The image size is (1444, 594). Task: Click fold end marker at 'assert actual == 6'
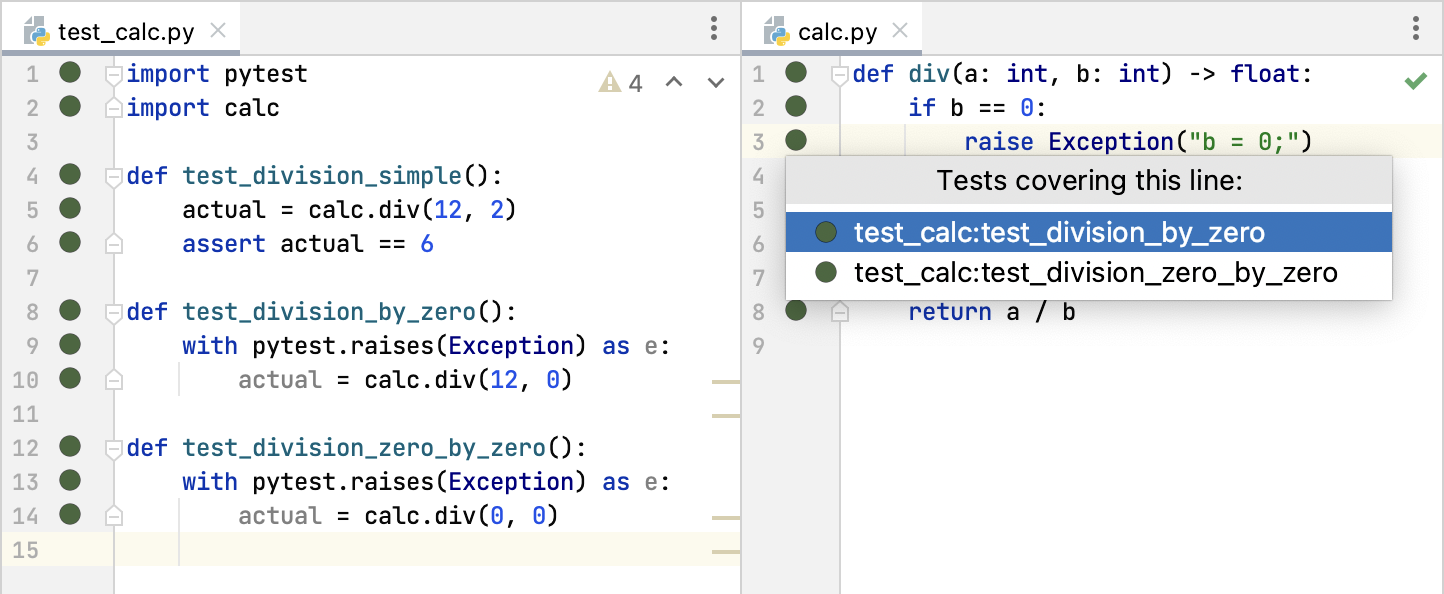point(114,244)
